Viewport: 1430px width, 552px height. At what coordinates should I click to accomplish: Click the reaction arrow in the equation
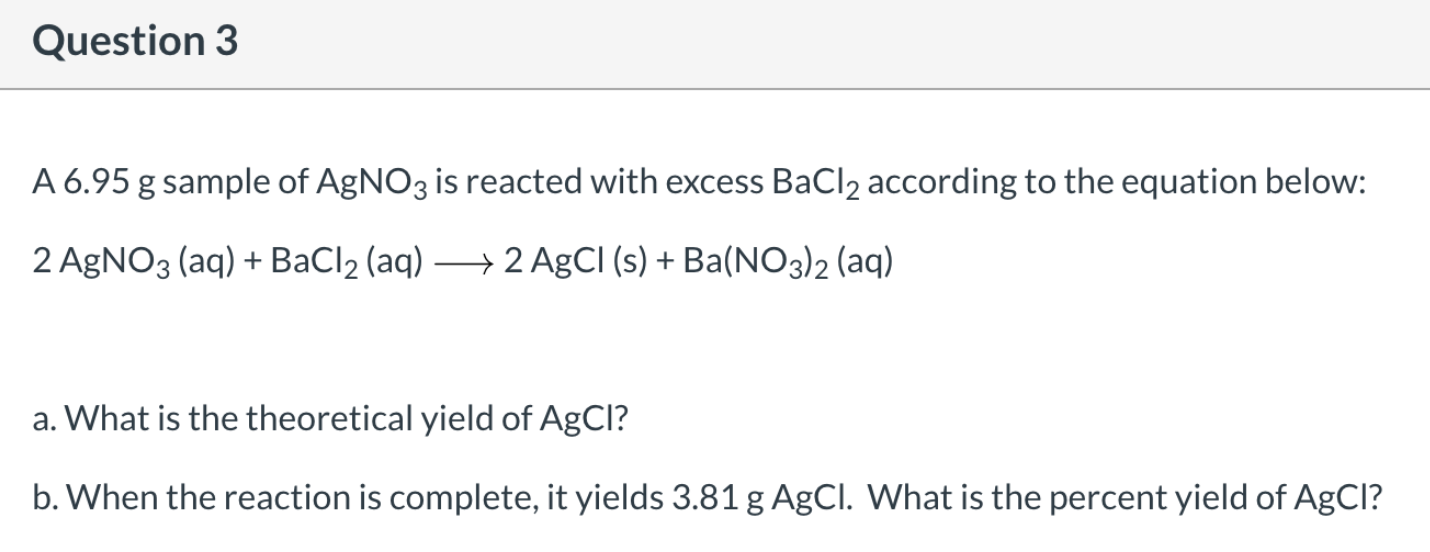[463, 263]
